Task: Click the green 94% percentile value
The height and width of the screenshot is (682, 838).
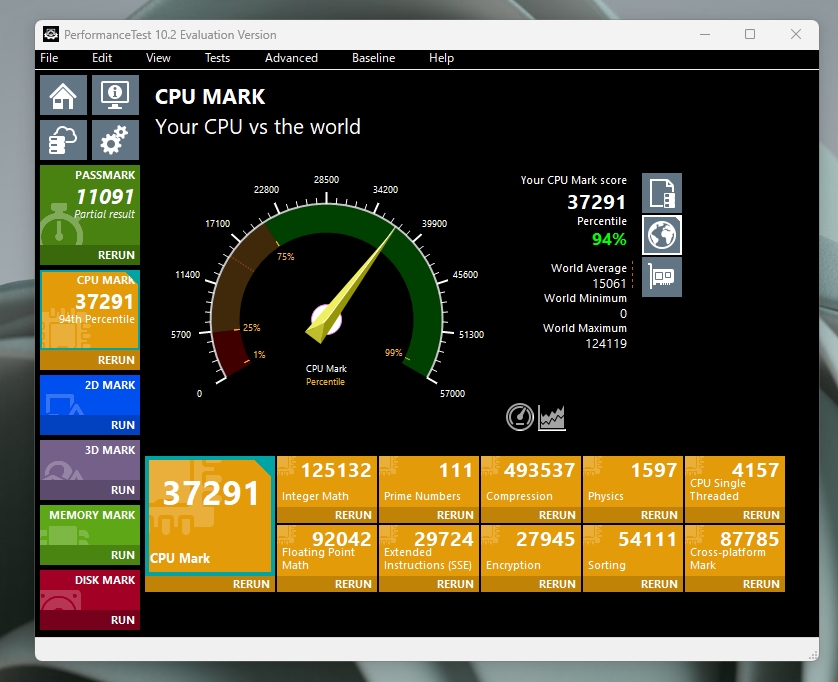Action: [x=609, y=239]
